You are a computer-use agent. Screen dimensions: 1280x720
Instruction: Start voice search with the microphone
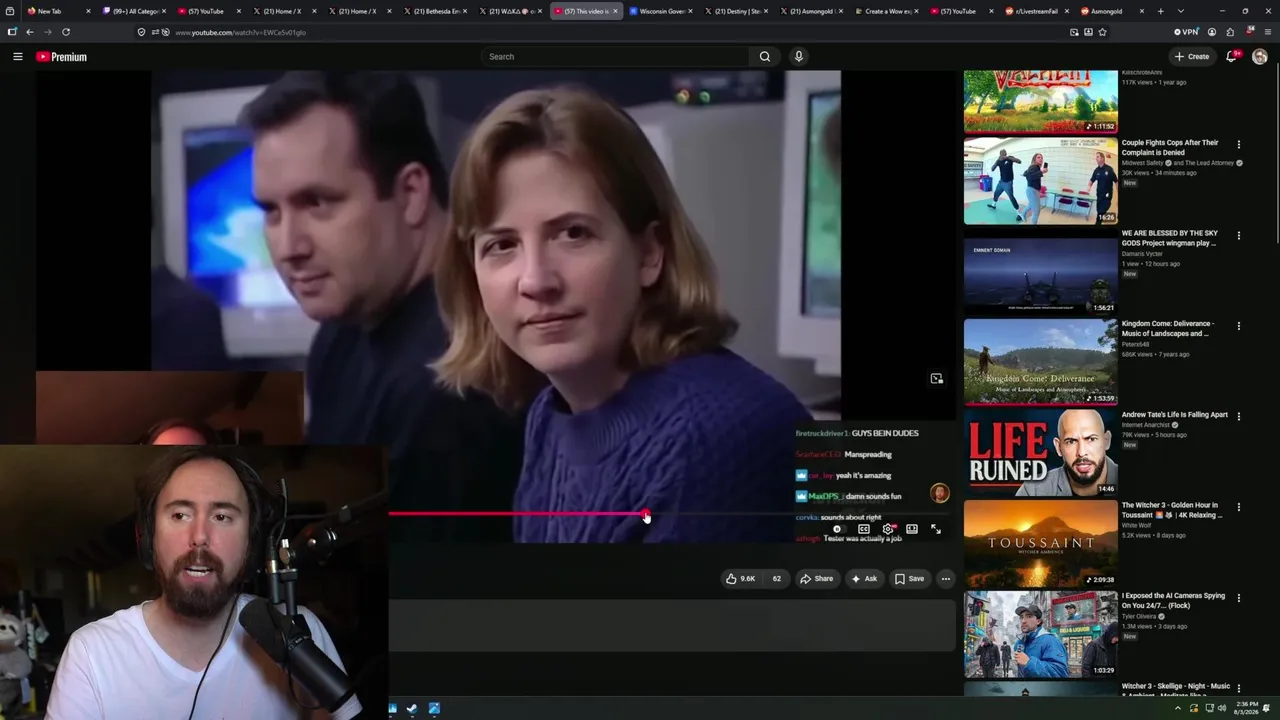click(798, 57)
